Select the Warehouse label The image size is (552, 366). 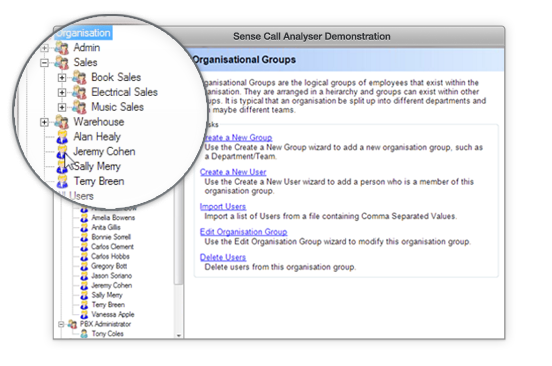coord(99,122)
